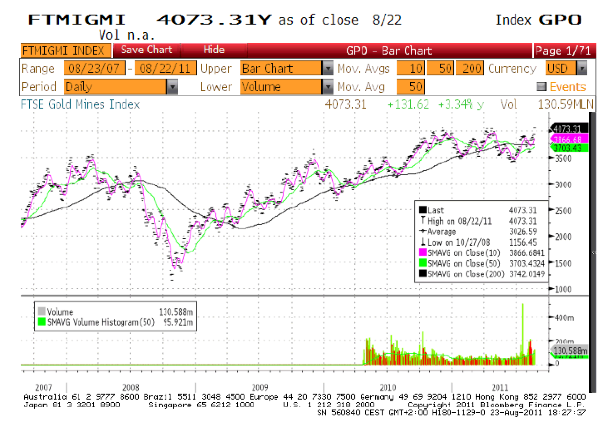
Task: Click the green SMAVG Volume Histogram swatch
Action: pyautogui.click(x=42, y=322)
